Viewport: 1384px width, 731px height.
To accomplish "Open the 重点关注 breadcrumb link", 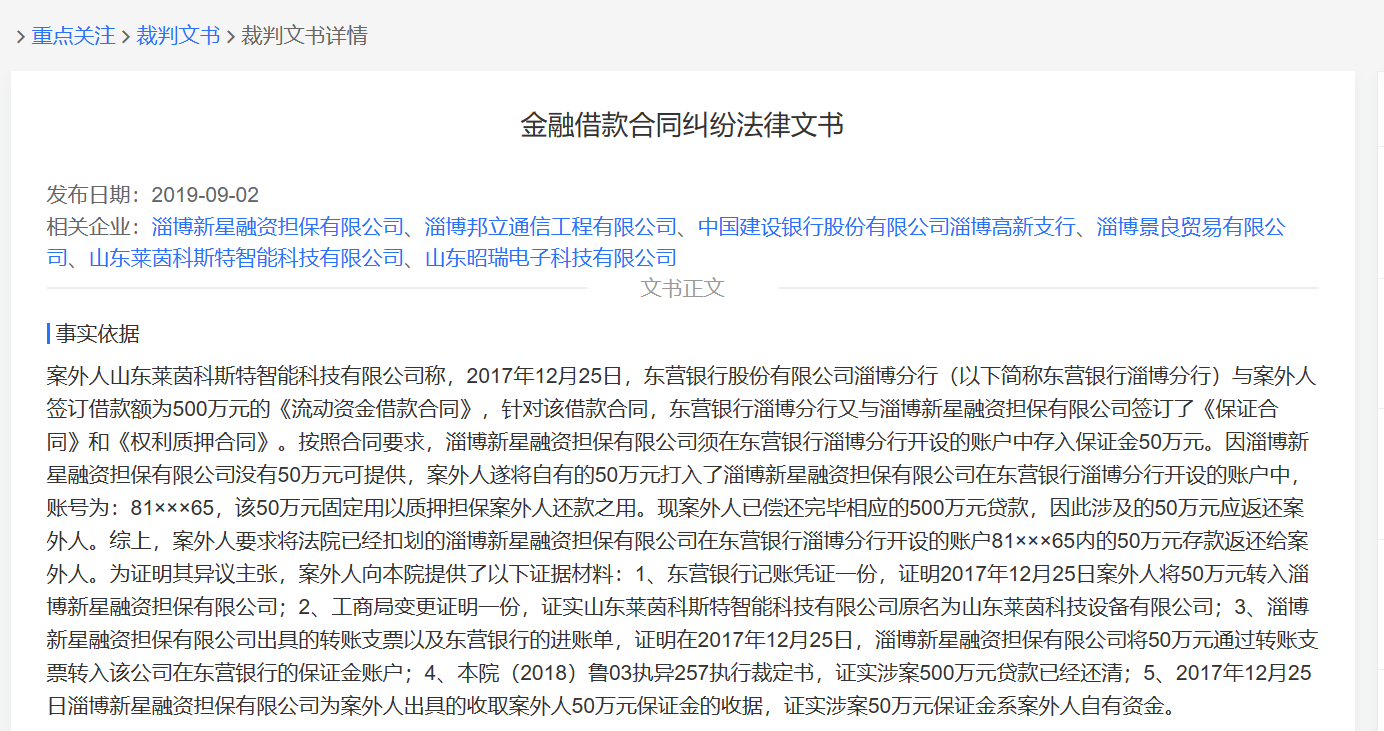I will click(73, 36).
